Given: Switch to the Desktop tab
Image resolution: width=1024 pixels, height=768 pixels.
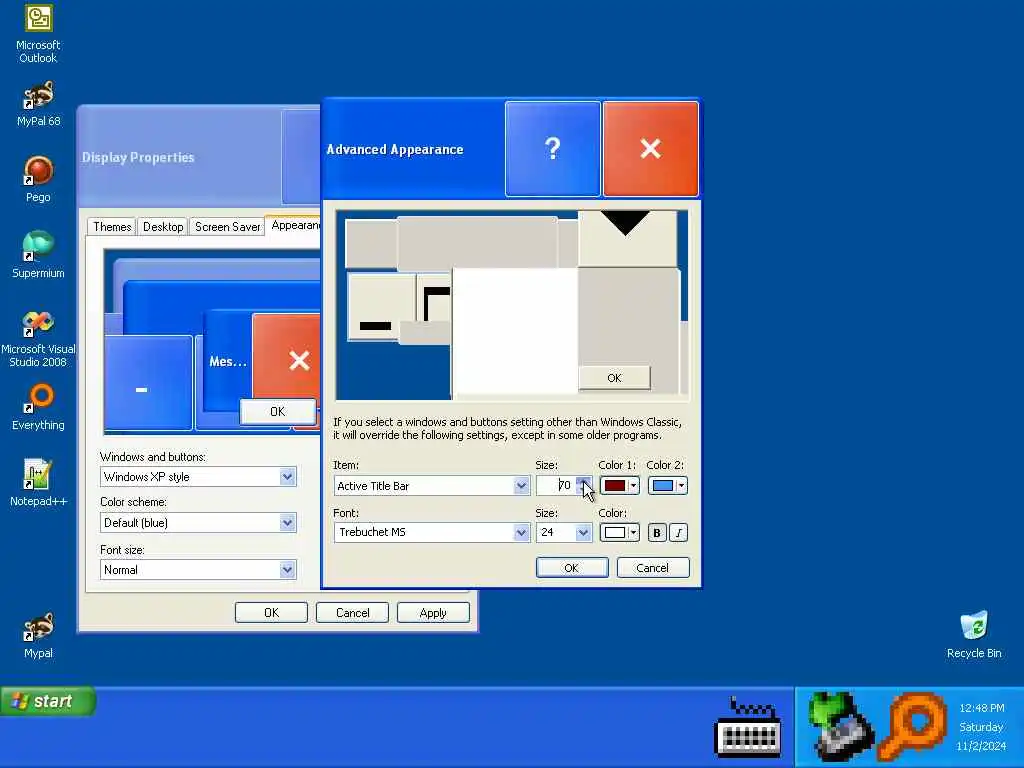Looking at the screenshot, I should point(163,227).
